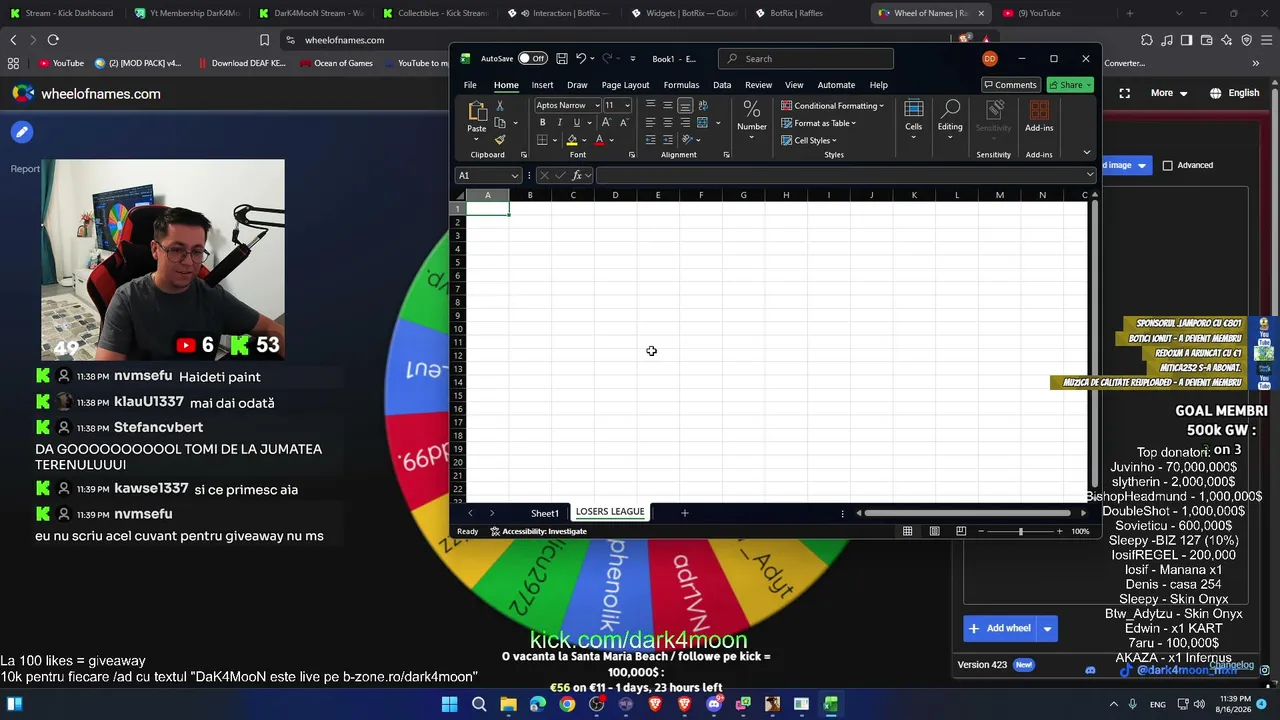Select the Excel icon in taskbar

[x=831, y=704]
